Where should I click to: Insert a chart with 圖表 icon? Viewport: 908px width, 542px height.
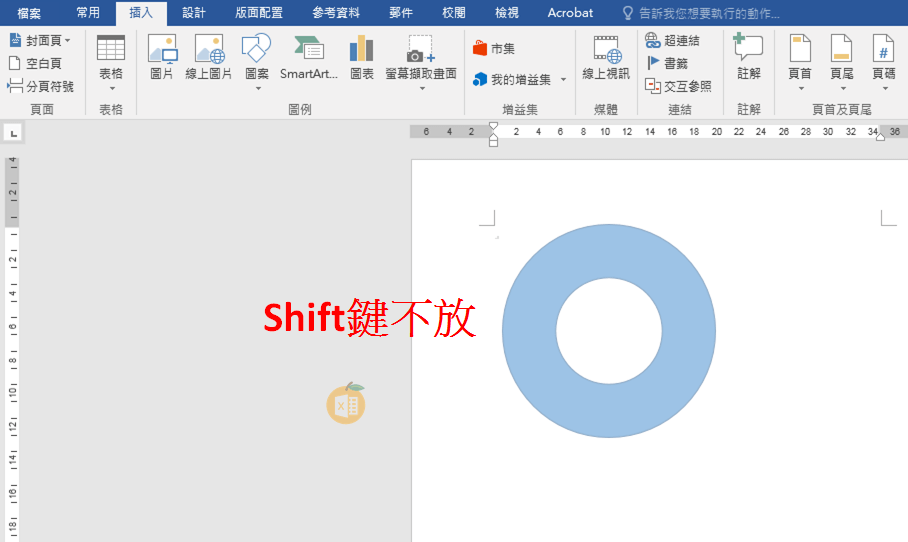pyautogui.click(x=361, y=49)
